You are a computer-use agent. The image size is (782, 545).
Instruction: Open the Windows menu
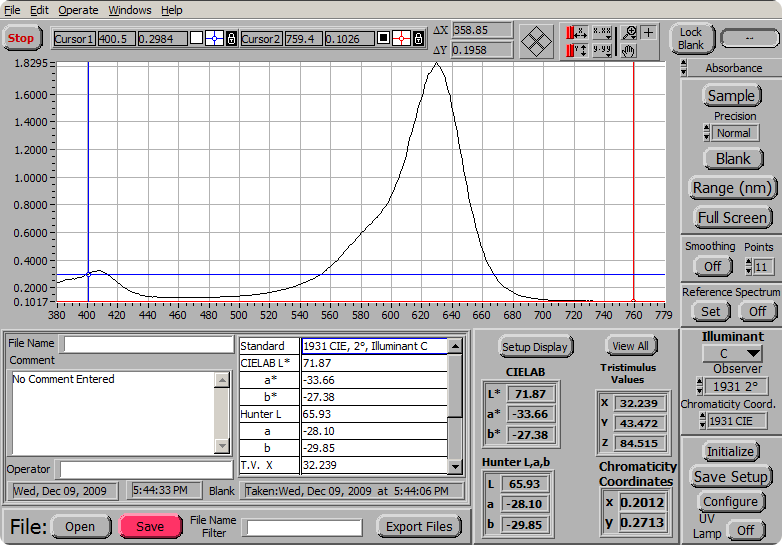pos(130,10)
